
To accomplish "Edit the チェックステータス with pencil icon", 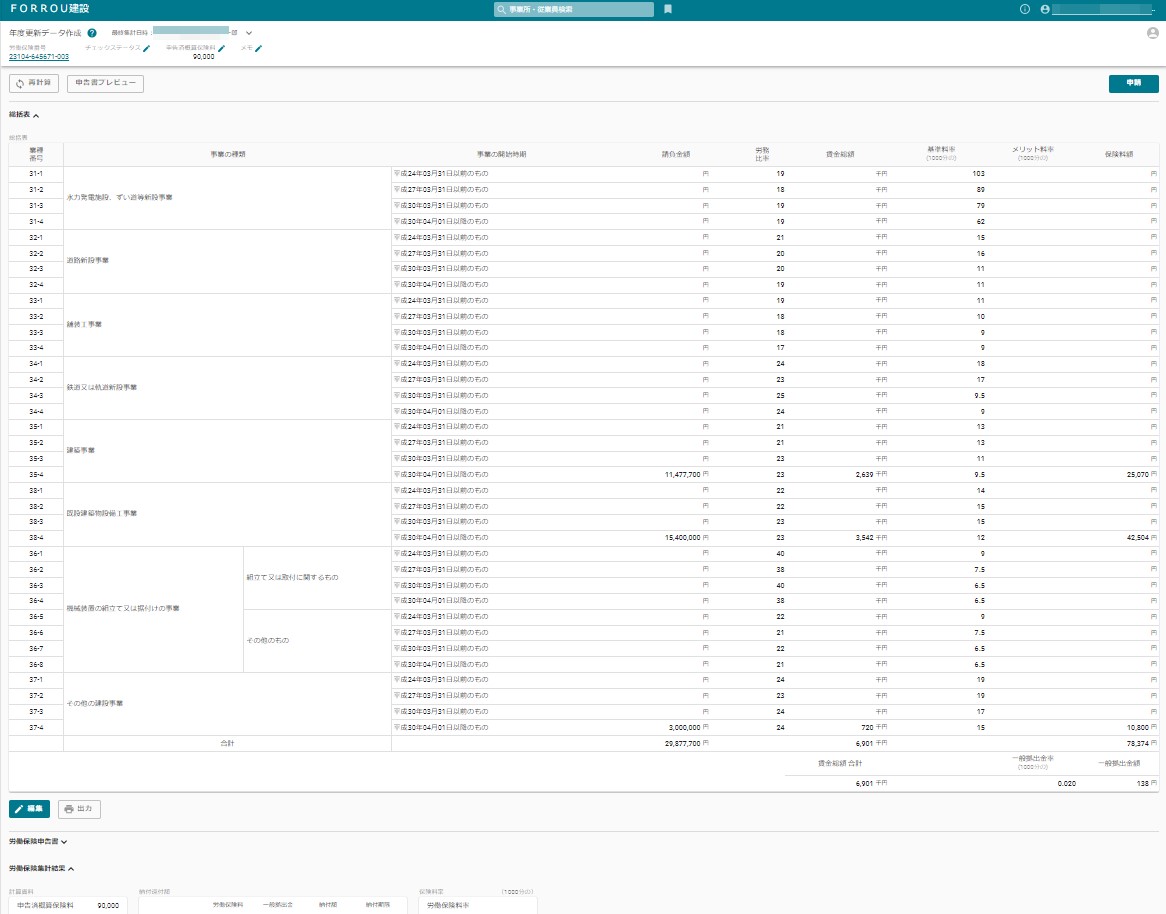I will [x=147, y=48].
